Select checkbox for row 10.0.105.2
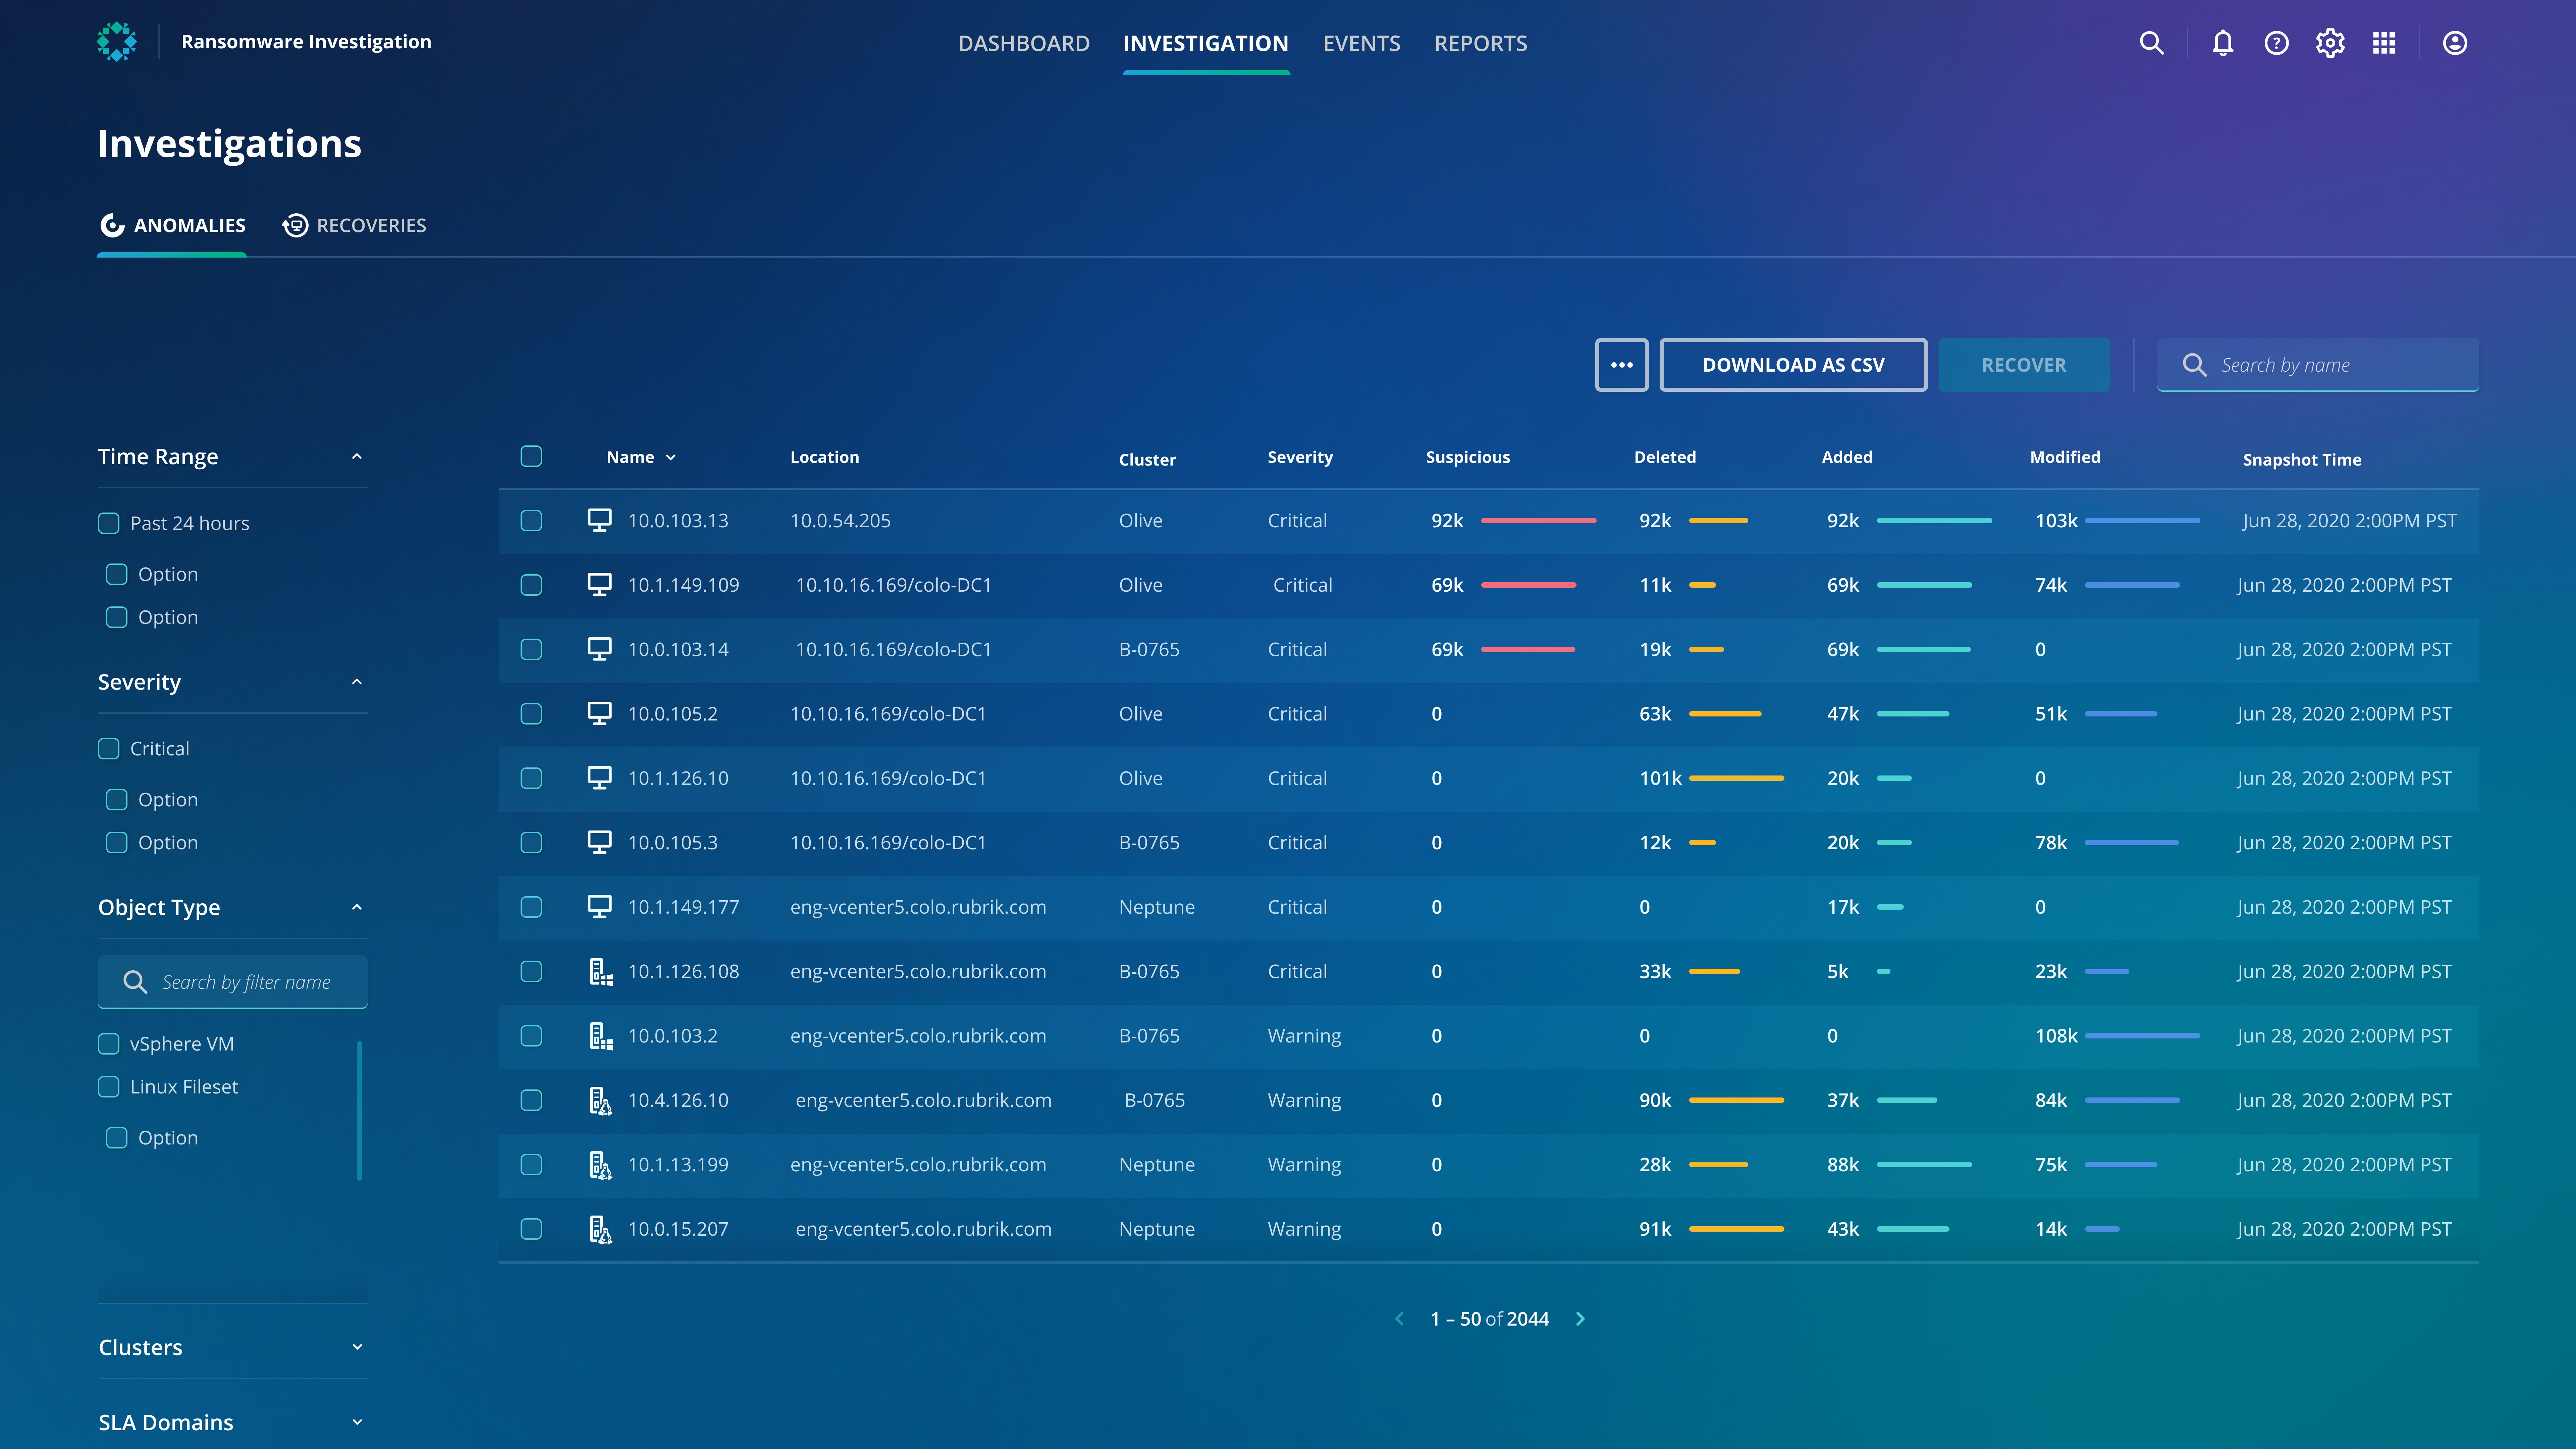Viewport: 2576px width, 1449px height. click(531, 714)
